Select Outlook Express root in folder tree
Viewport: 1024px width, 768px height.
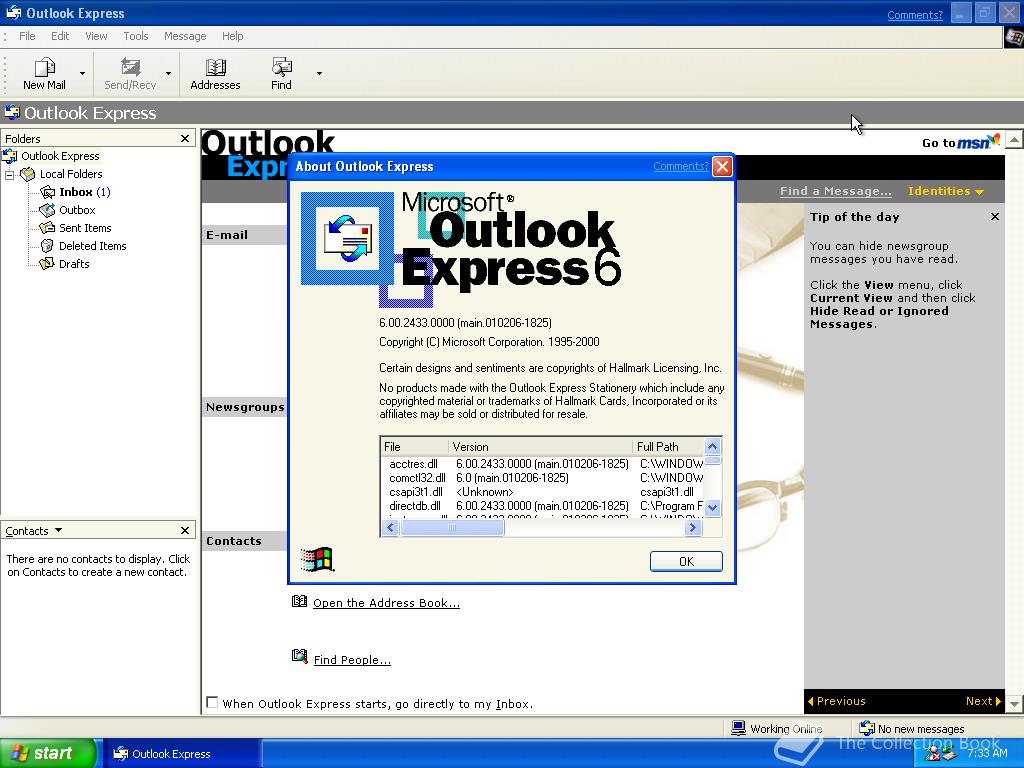(60, 156)
